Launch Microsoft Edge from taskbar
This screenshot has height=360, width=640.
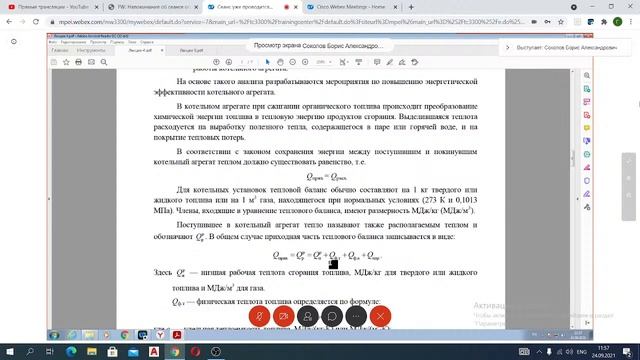click(x=71, y=351)
